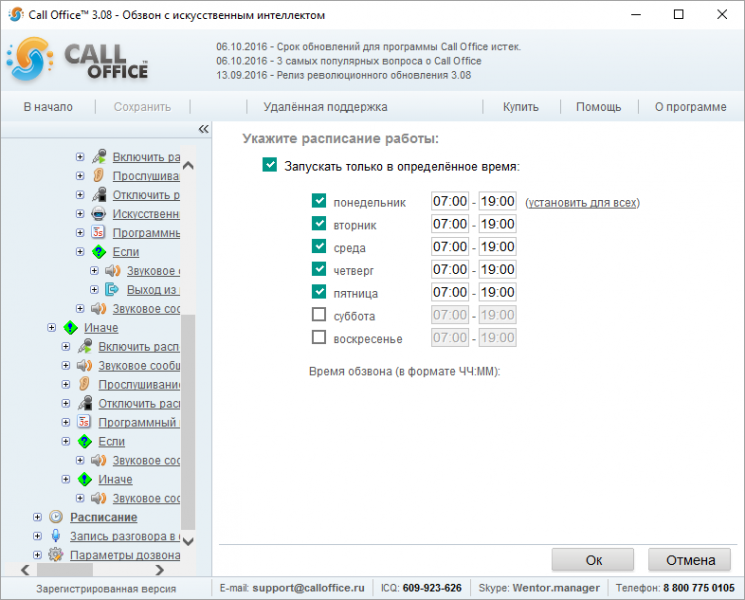The image size is (745, 600).
Task: Open the Помощь menu item
Action: coord(598,107)
